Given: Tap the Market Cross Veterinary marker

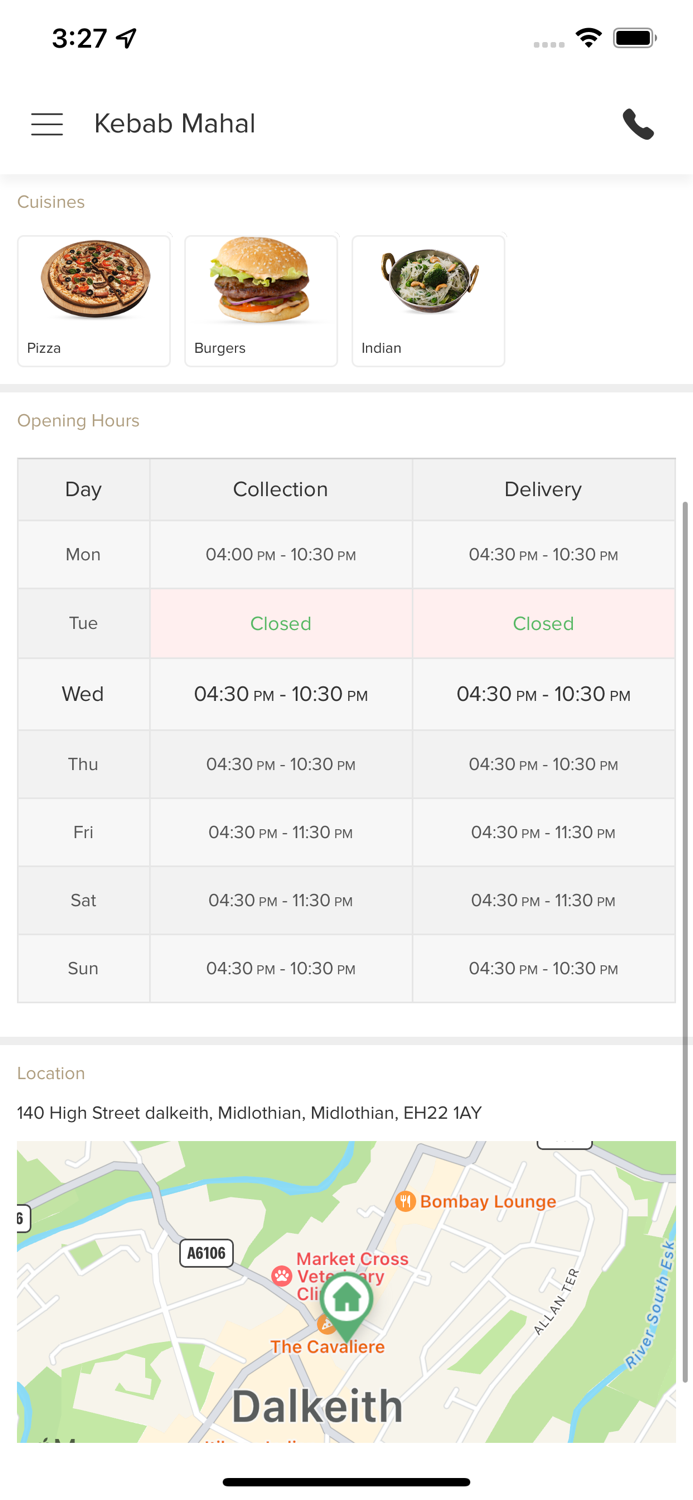Looking at the screenshot, I should [x=282, y=1276].
